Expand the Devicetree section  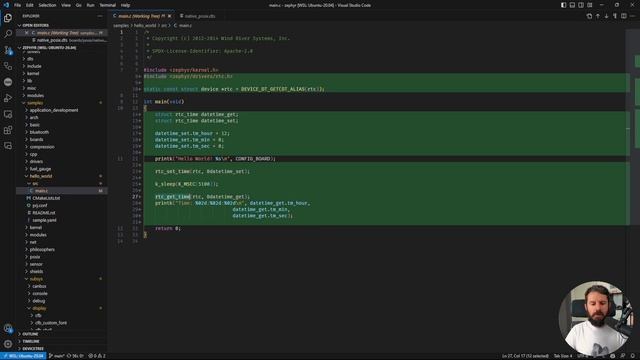coord(33,349)
